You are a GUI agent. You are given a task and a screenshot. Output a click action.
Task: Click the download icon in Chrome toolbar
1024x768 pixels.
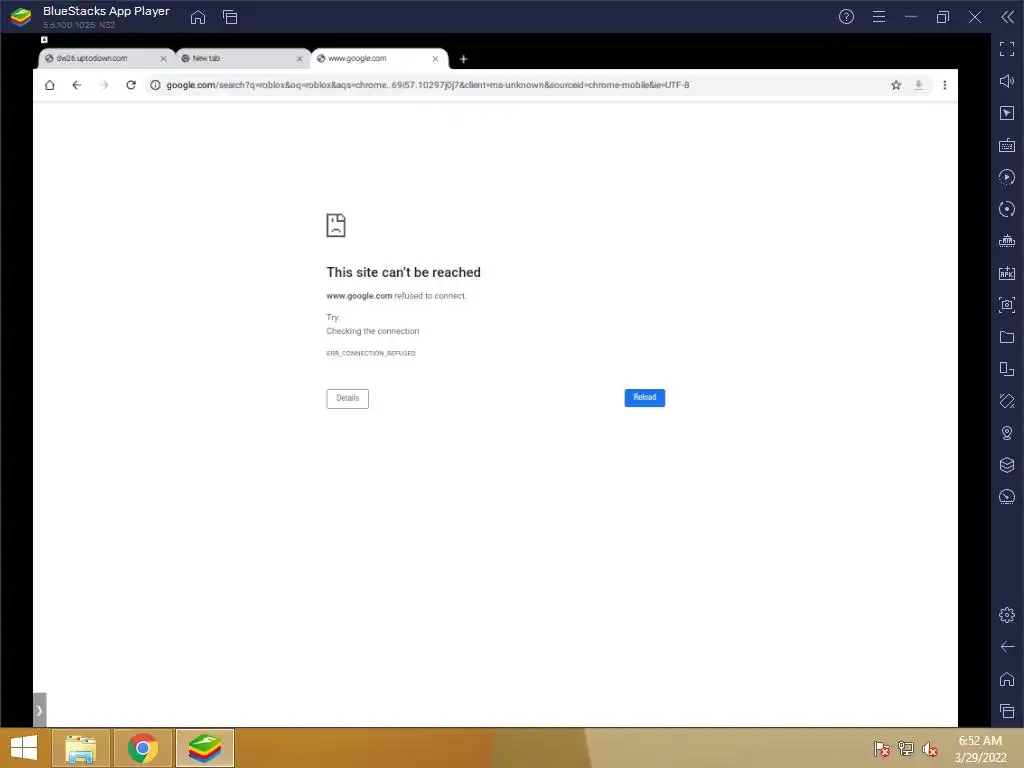(918, 85)
